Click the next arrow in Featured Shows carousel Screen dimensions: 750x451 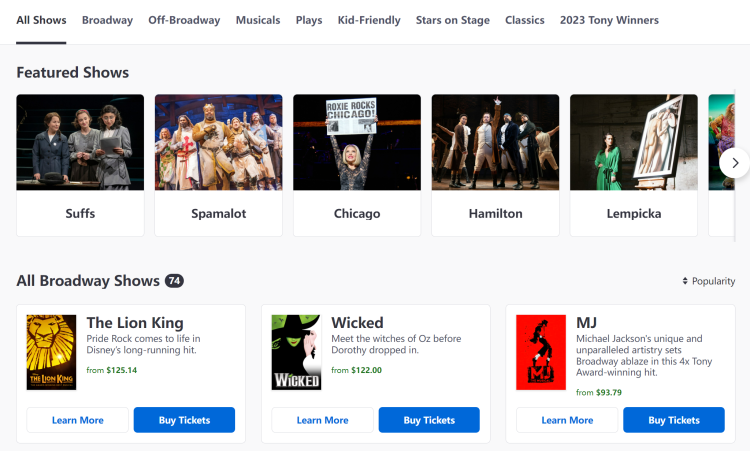tap(734, 163)
